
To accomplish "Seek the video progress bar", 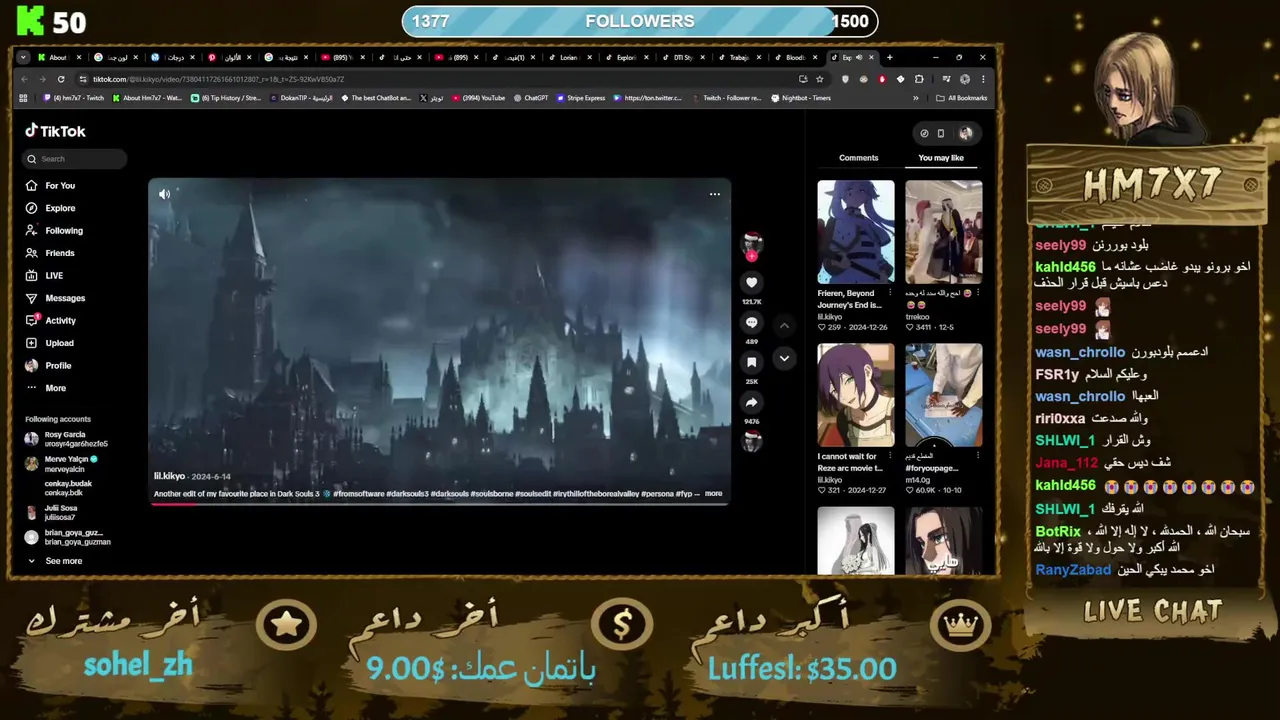I will [440, 503].
